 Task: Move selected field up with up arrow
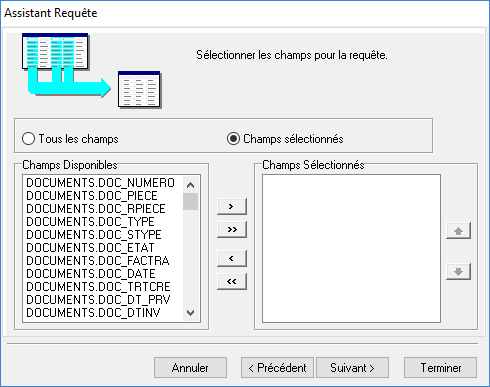pos(458,231)
